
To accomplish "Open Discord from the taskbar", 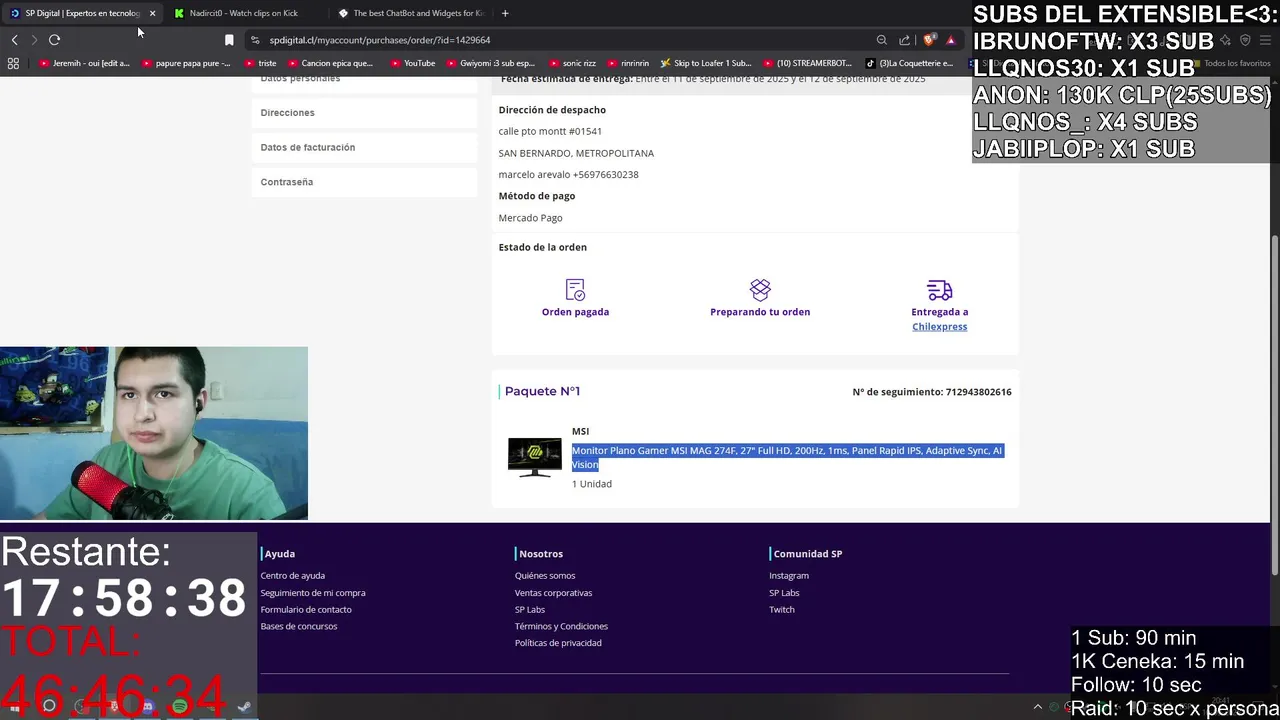I will tap(148, 706).
